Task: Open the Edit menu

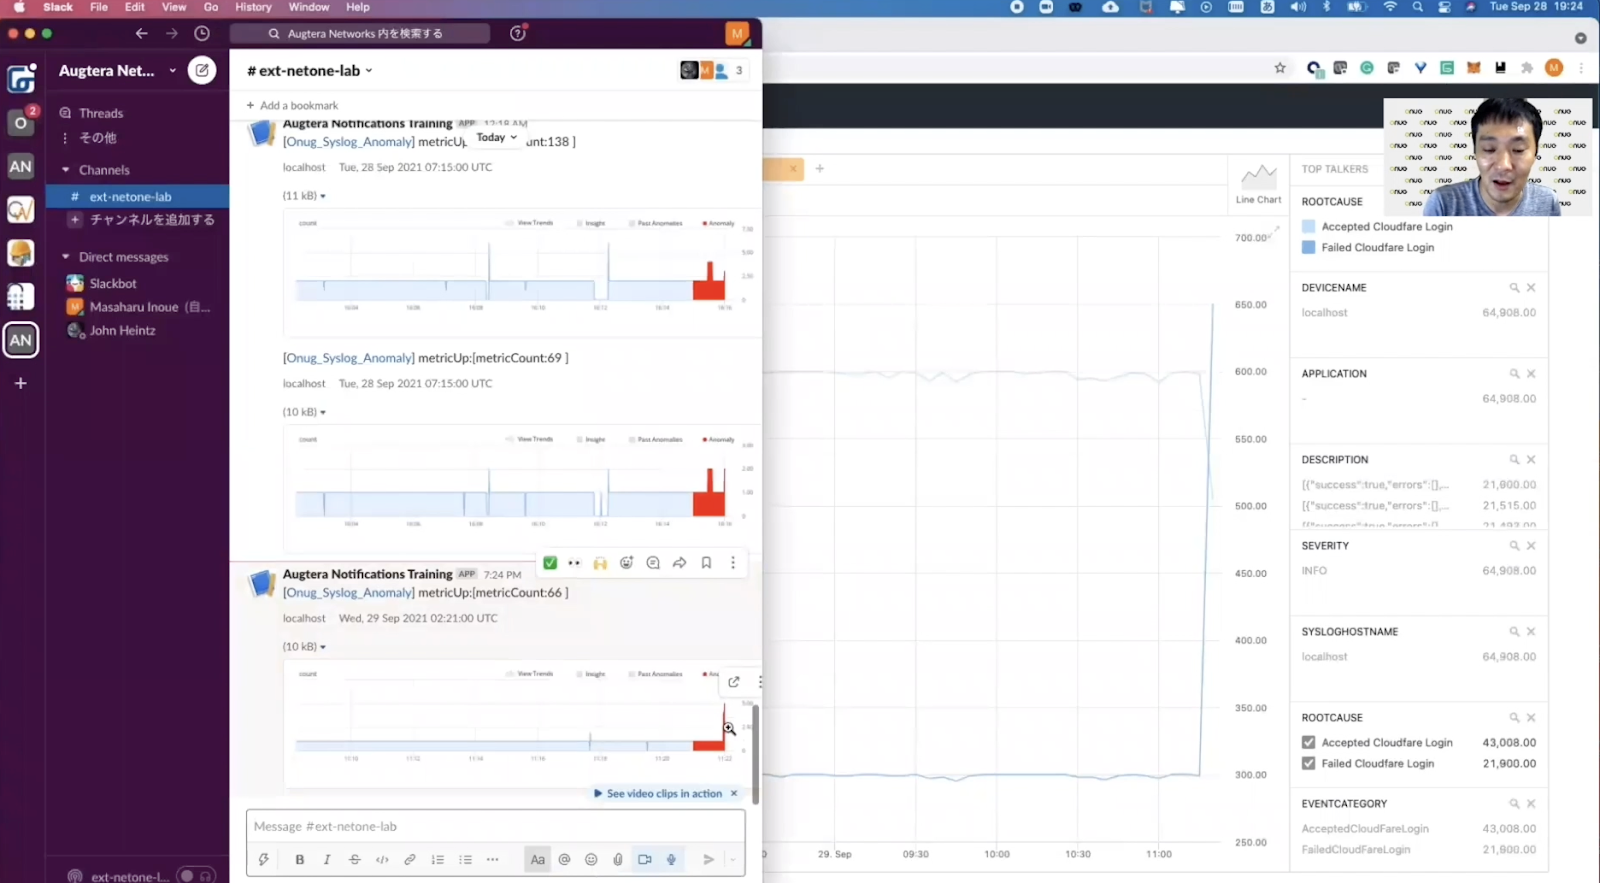Action: click(x=135, y=7)
